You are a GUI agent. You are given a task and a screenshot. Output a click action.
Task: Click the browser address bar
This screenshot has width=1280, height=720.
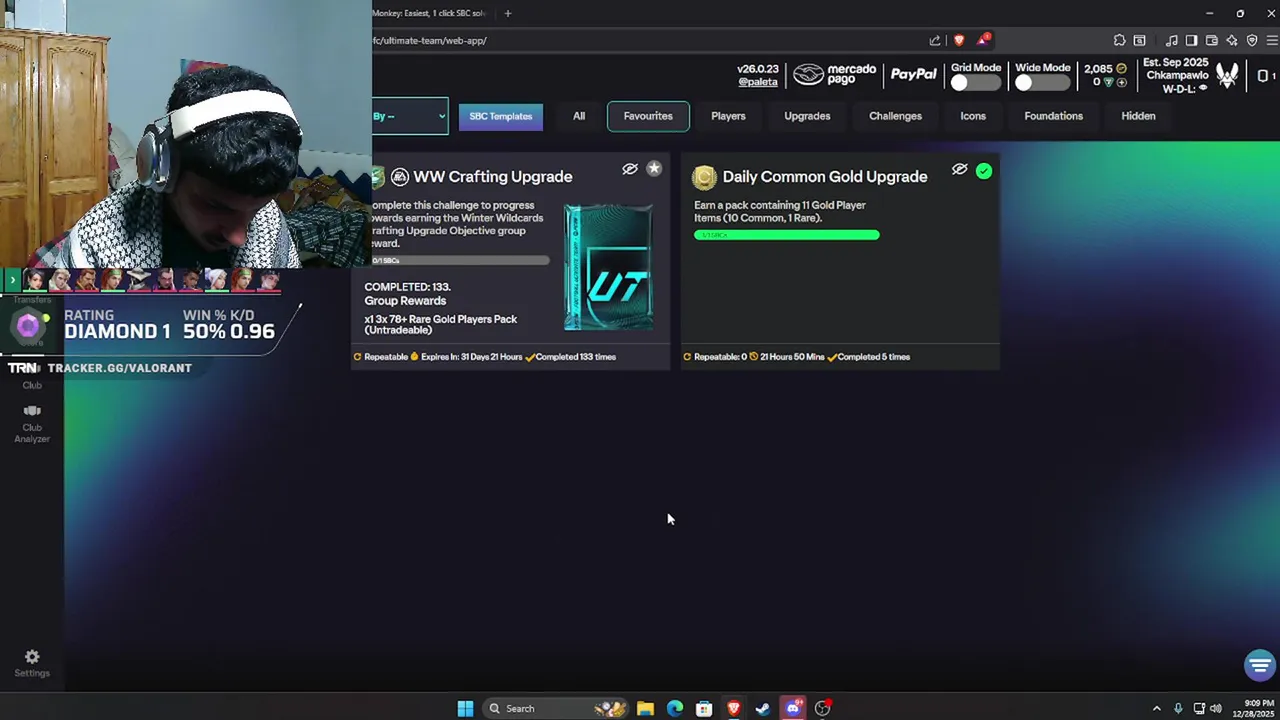(x=648, y=40)
